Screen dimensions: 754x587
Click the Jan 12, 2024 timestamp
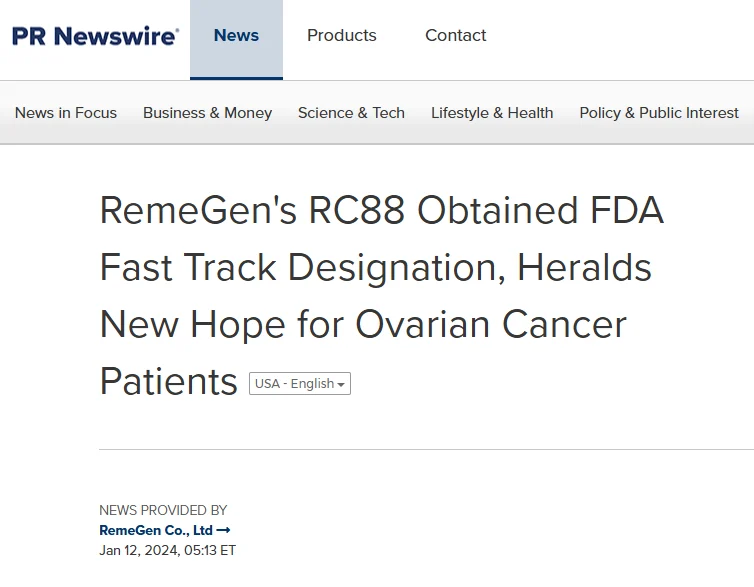[167, 550]
